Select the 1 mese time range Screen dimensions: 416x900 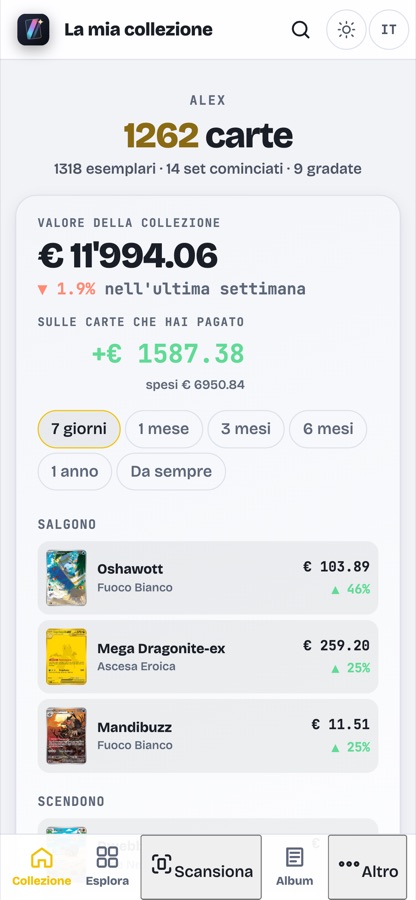tap(164, 429)
